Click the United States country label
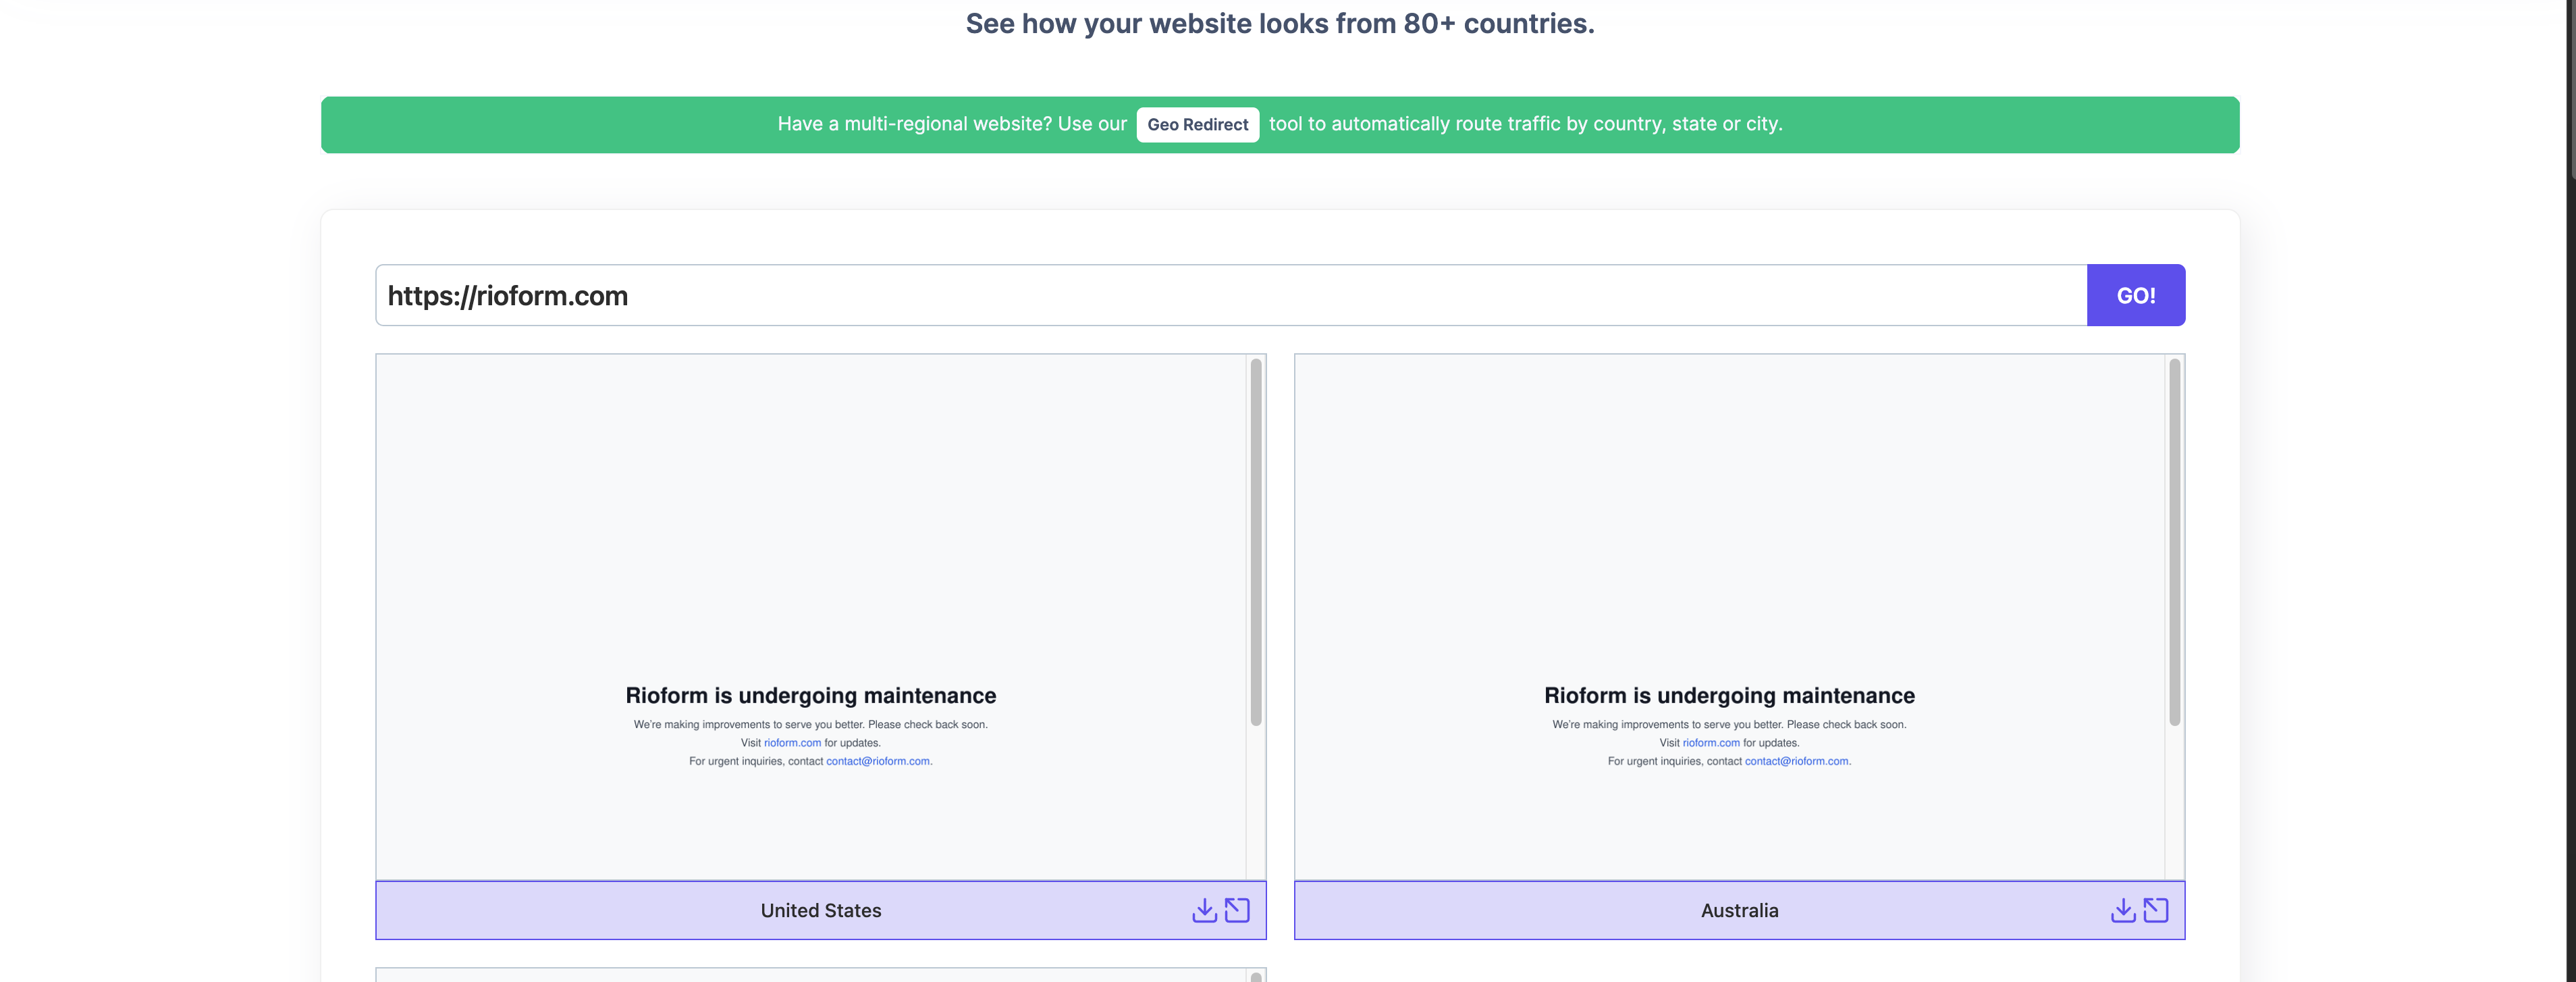 tap(820, 911)
